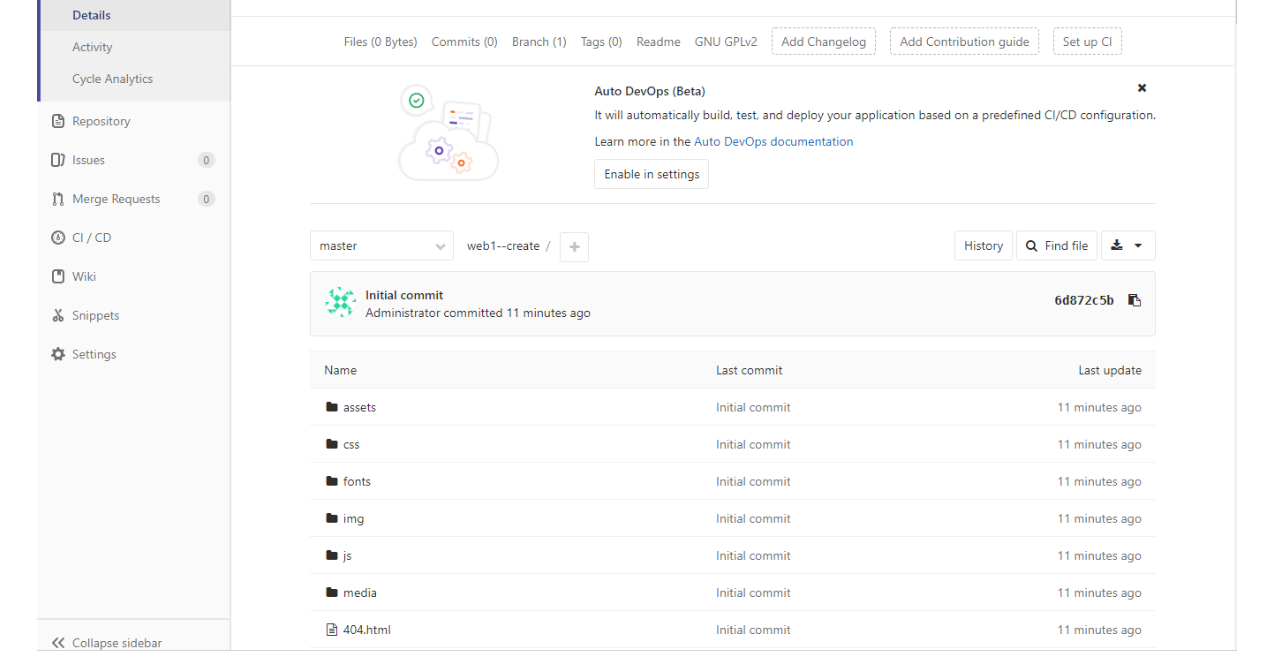
Task: Follow the Auto DevOps documentation link
Action: coord(774,142)
